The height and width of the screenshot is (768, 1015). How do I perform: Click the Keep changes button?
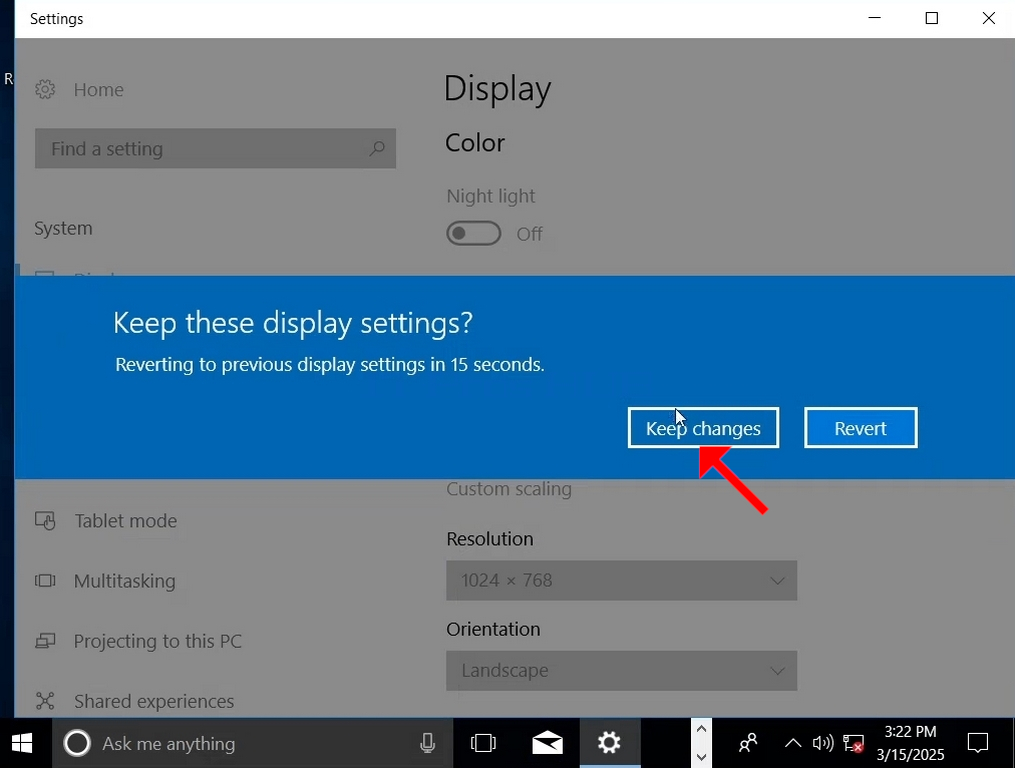coord(703,427)
